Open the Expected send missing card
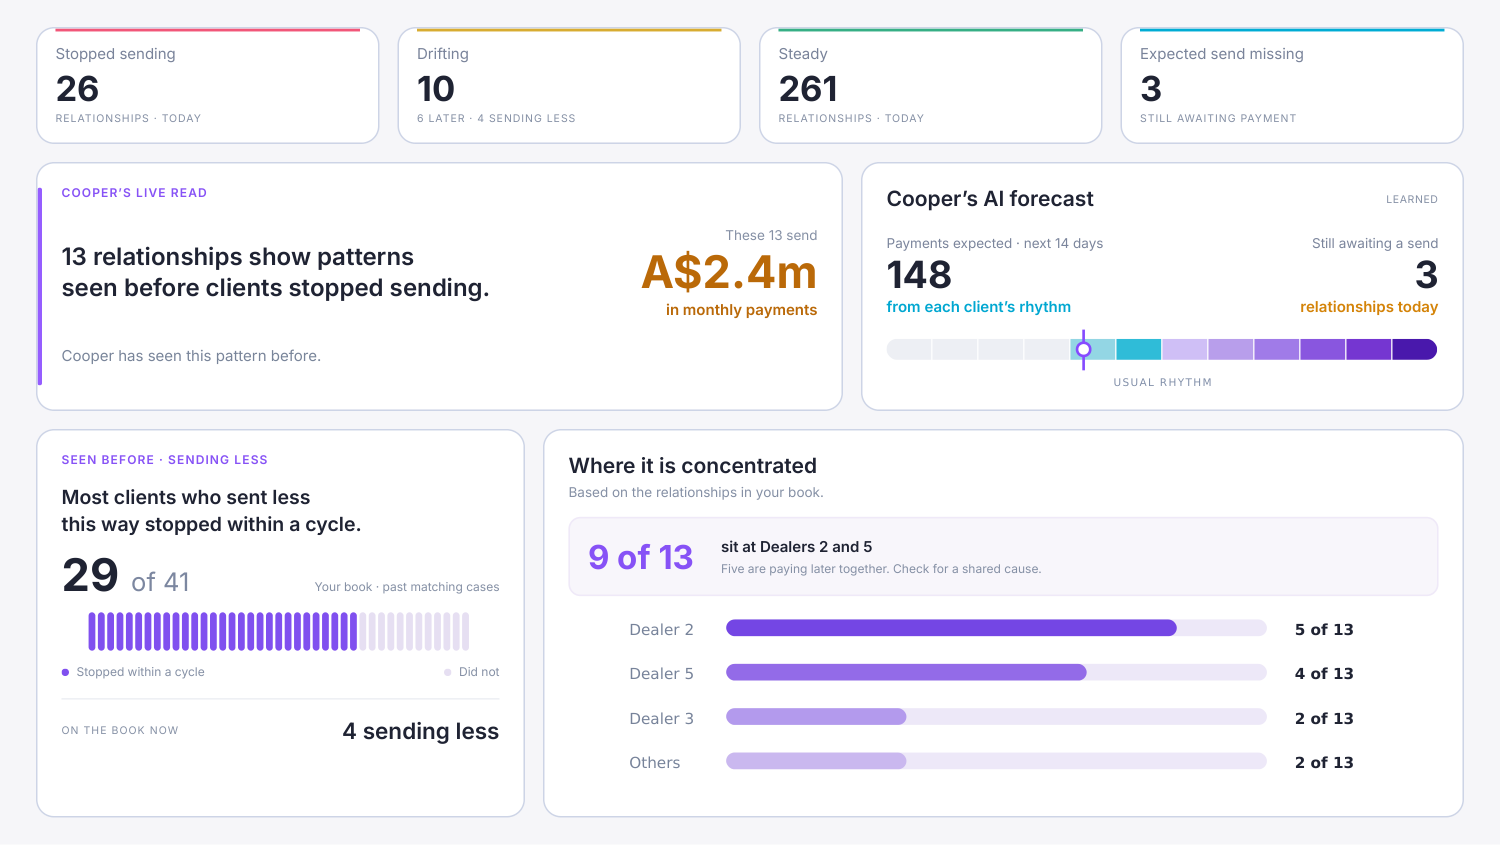The height and width of the screenshot is (845, 1500). click(x=1292, y=86)
